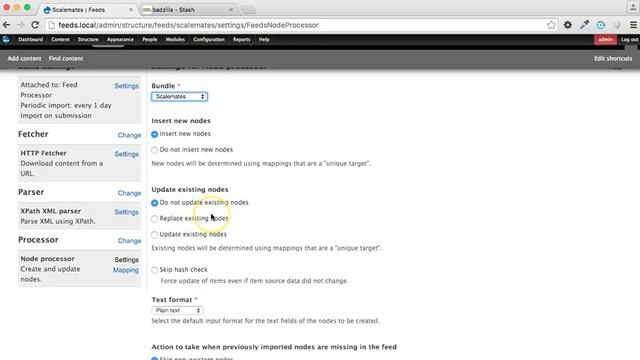The width and height of the screenshot is (640, 360).
Task: Open Reports in admin menu
Action: 242,40
